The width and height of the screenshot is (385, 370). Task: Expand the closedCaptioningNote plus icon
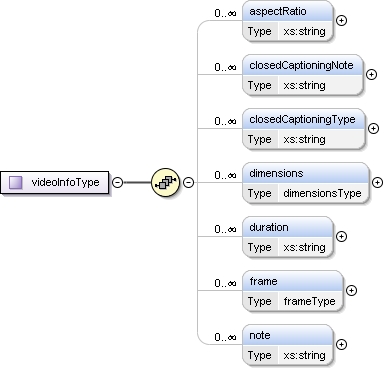point(371,74)
